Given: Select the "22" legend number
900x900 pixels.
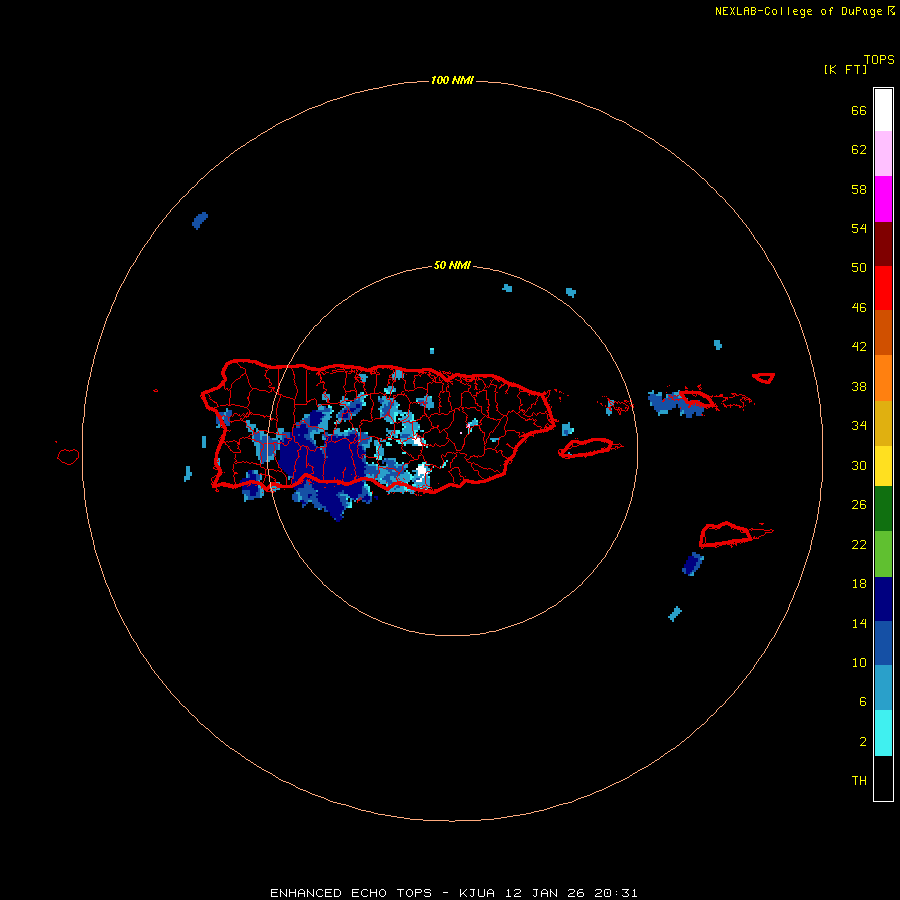Looking at the screenshot, I should pos(859,544).
